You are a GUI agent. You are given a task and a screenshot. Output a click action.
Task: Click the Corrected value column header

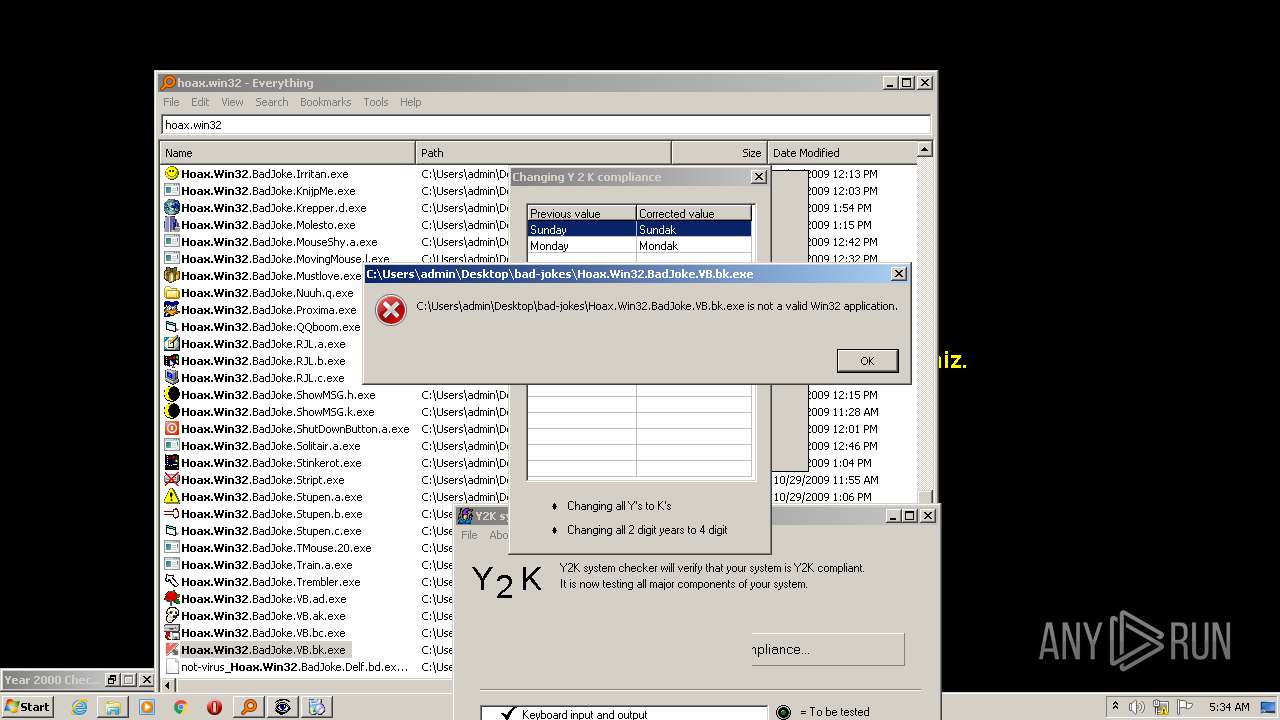pyautogui.click(x=693, y=213)
